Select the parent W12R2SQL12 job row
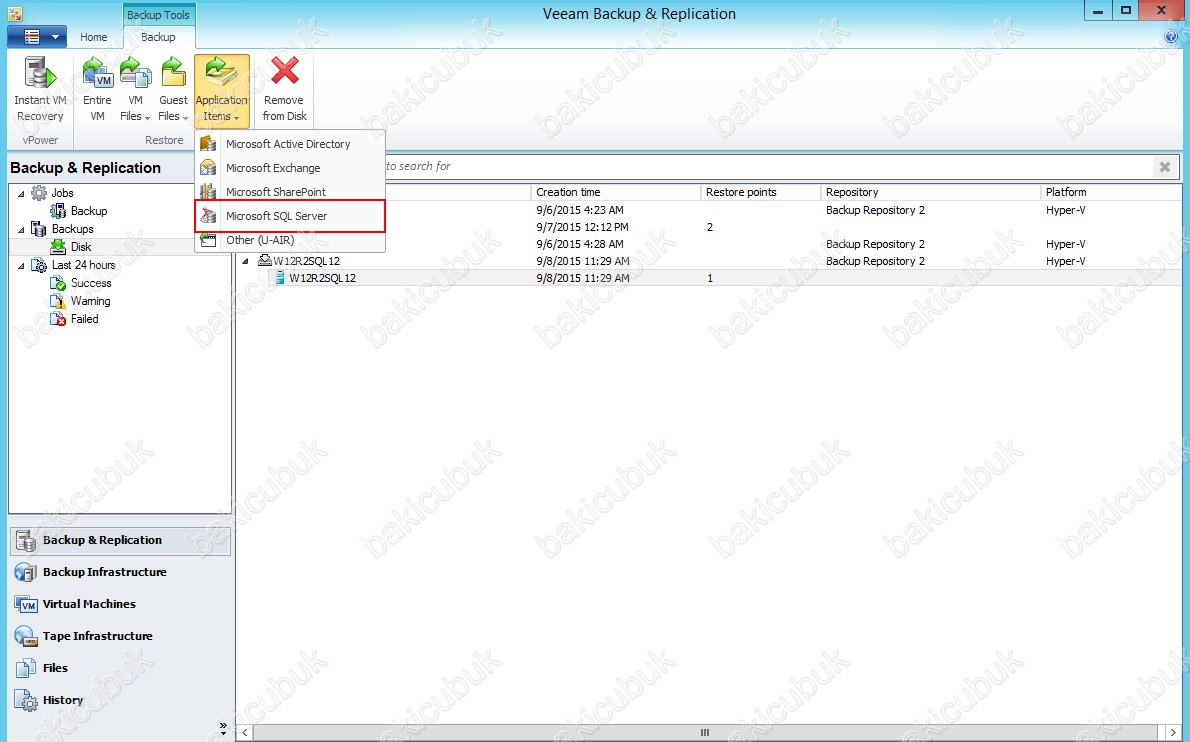The image size is (1190, 742). pyautogui.click(x=307, y=261)
